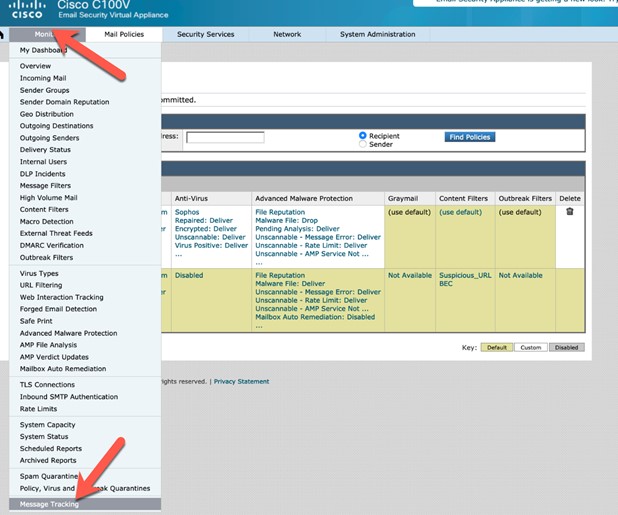
Task: Click the yellow Default key swatch
Action: (x=497, y=348)
